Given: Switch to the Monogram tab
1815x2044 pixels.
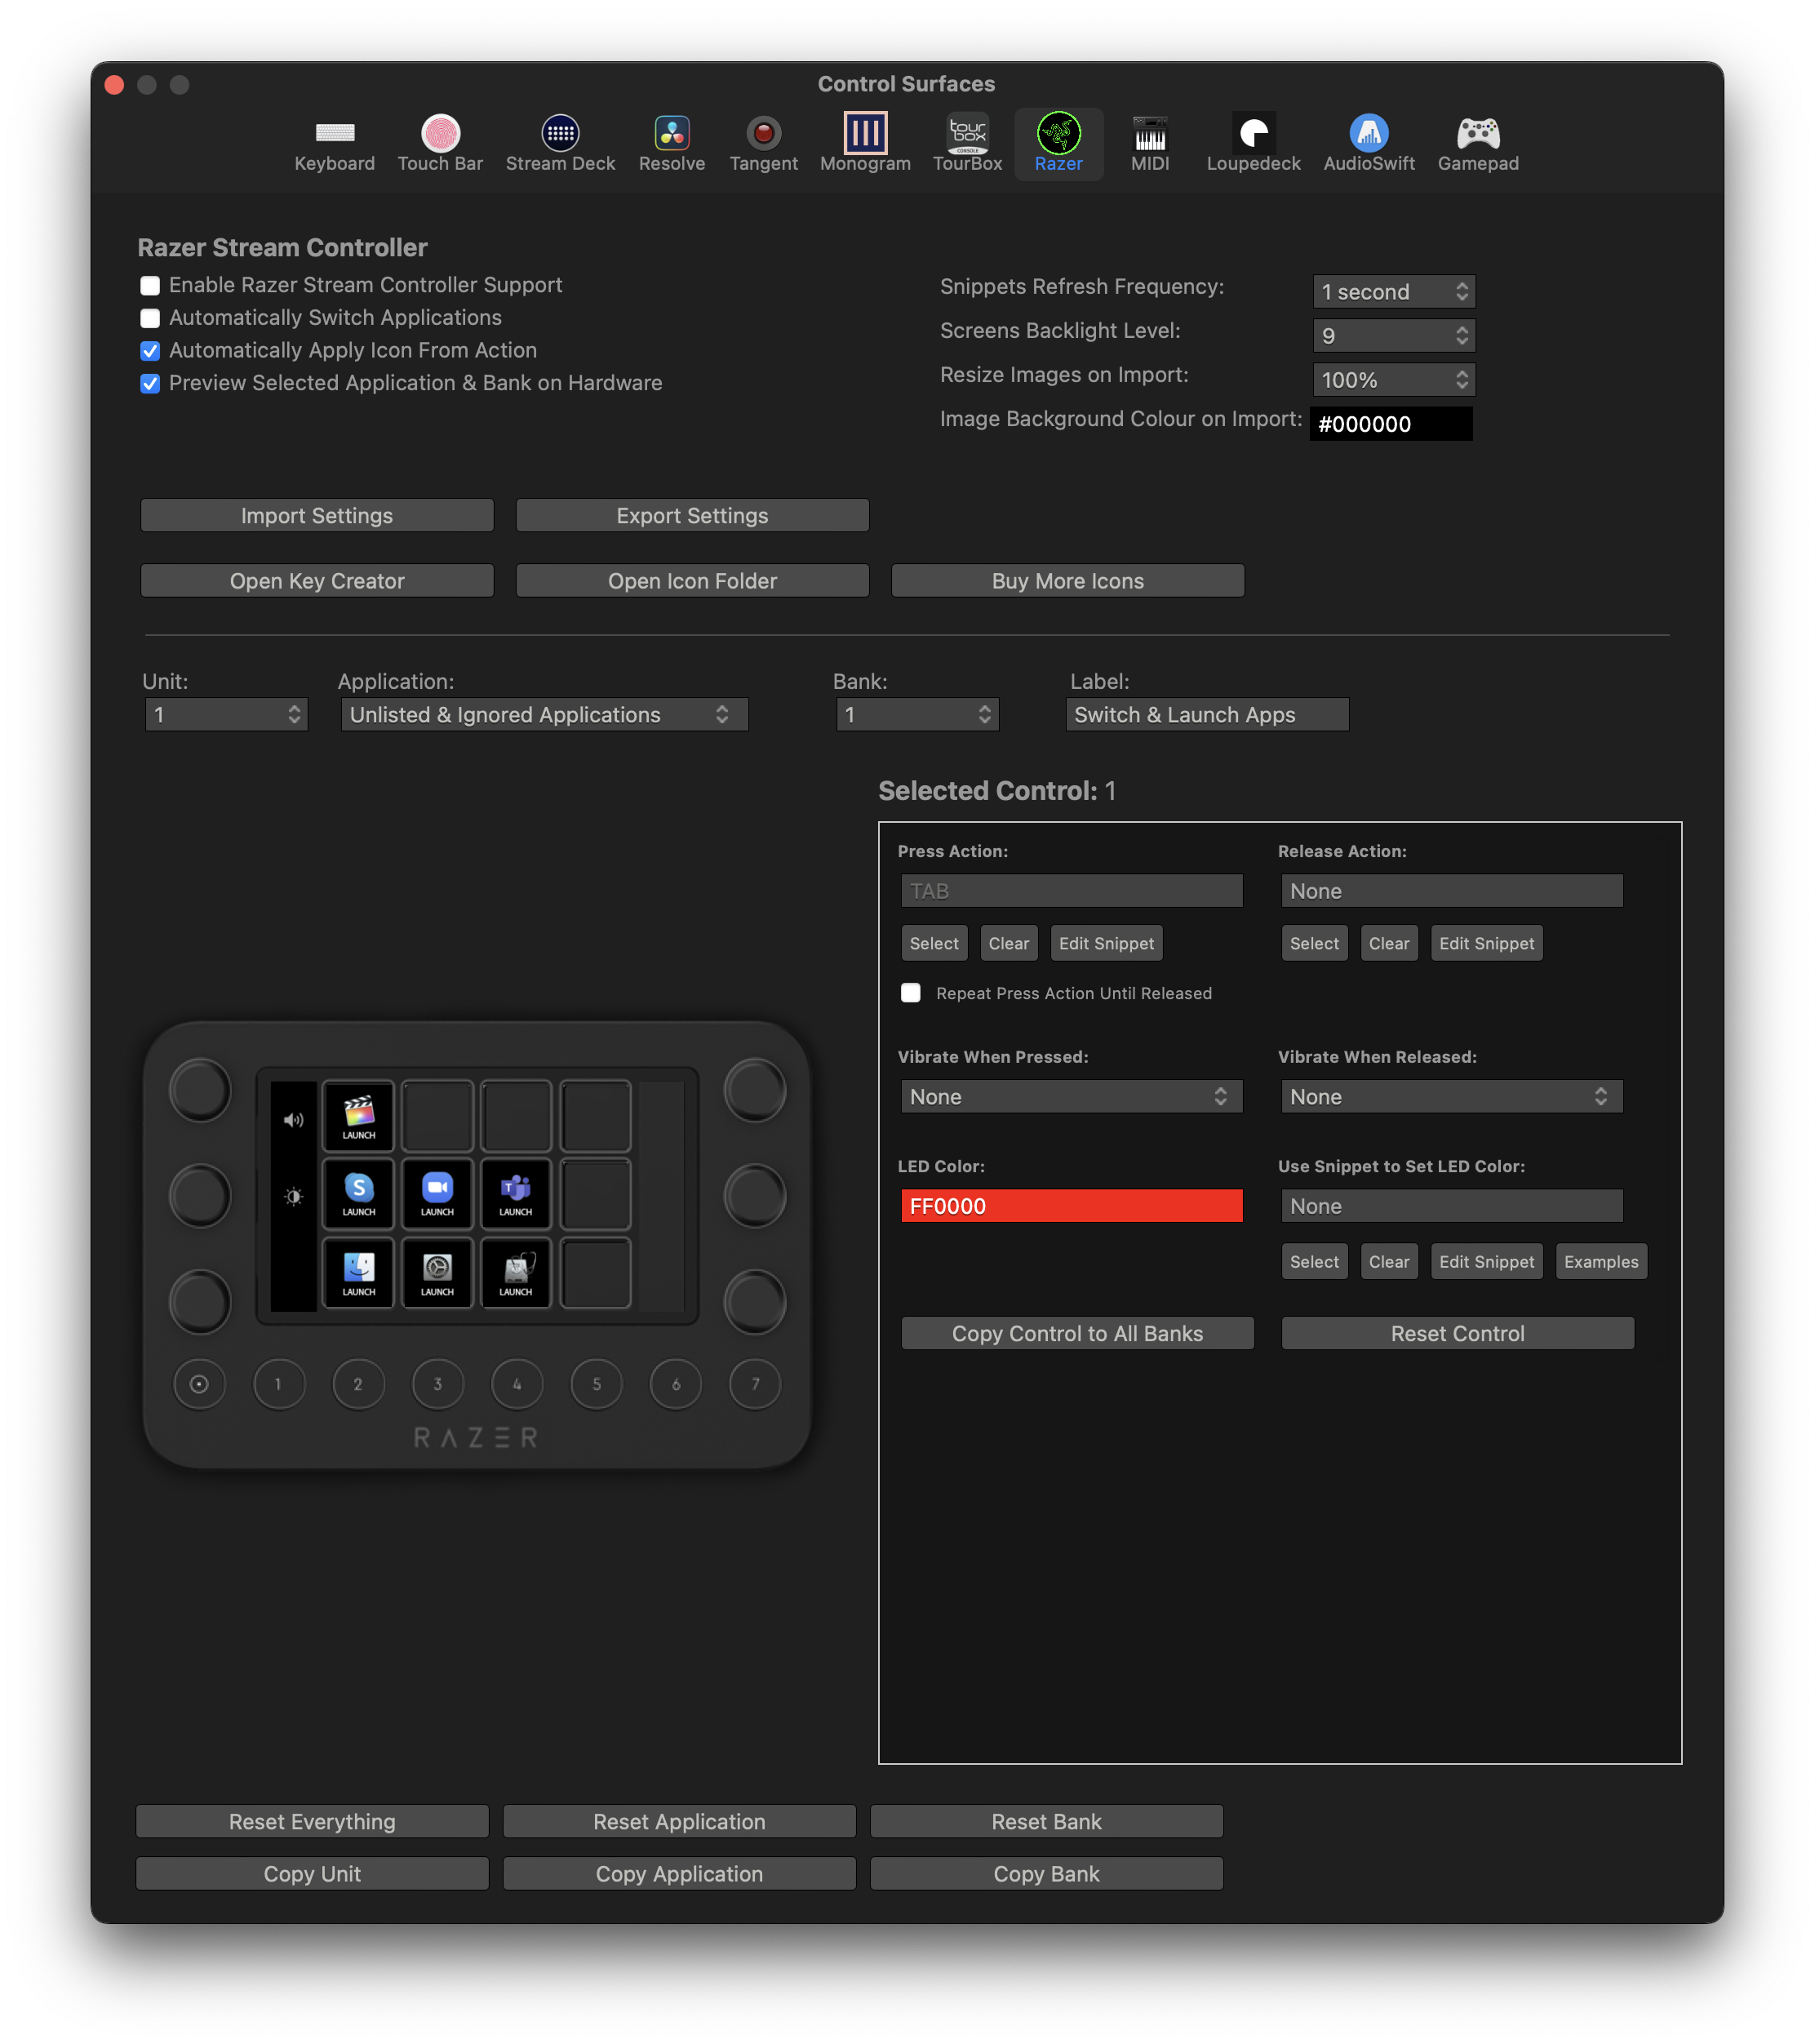Looking at the screenshot, I should pos(865,144).
